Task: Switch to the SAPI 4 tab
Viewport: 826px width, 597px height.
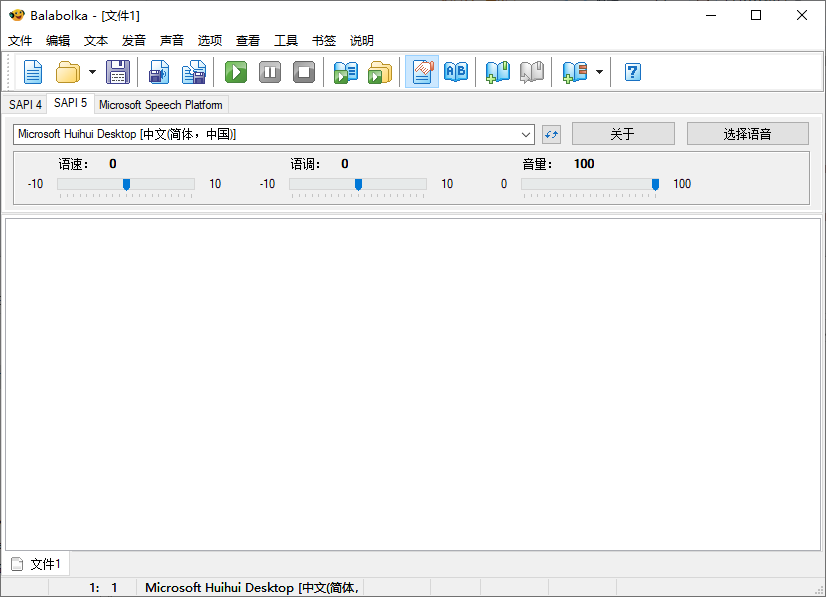Action: point(25,105)
